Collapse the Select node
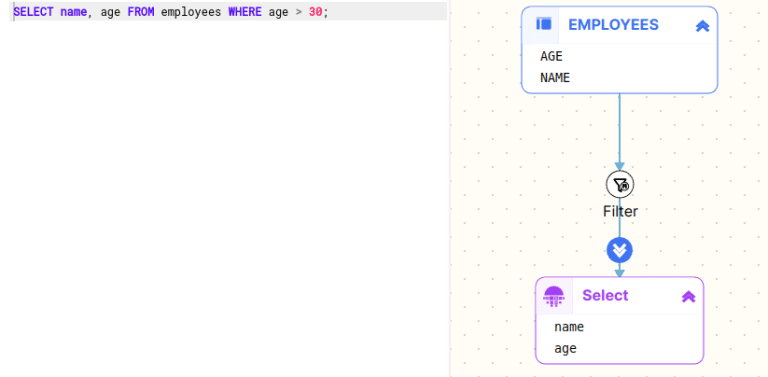Screen dimensions: 768x377 click(689, 296)
